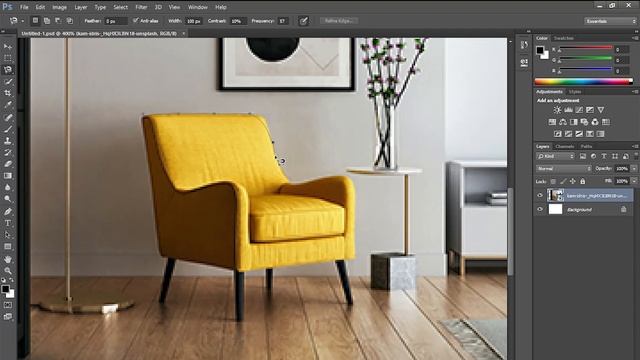
Task: Choose Subtract from selection mode
Action: [x=58, y=20]
